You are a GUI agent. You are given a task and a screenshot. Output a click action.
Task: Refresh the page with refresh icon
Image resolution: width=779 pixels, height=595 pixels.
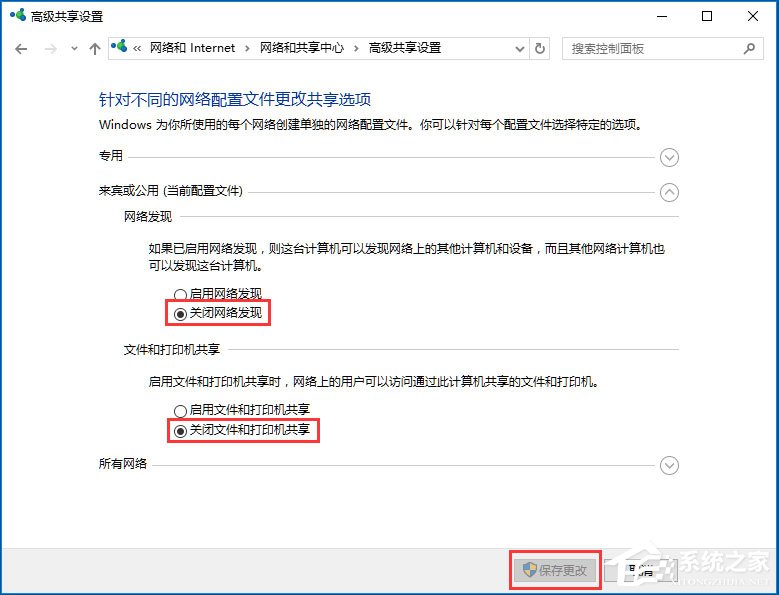click(540, 49)
